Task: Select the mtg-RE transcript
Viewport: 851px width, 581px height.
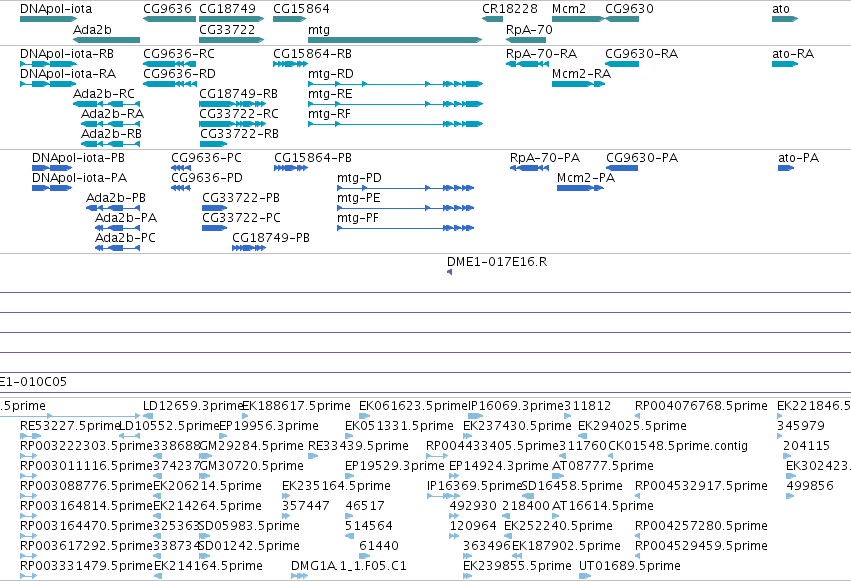Action: pos(395,104)
